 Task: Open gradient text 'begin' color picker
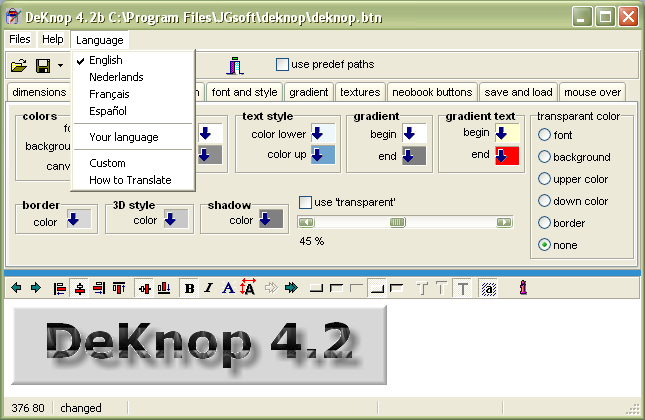501,133
